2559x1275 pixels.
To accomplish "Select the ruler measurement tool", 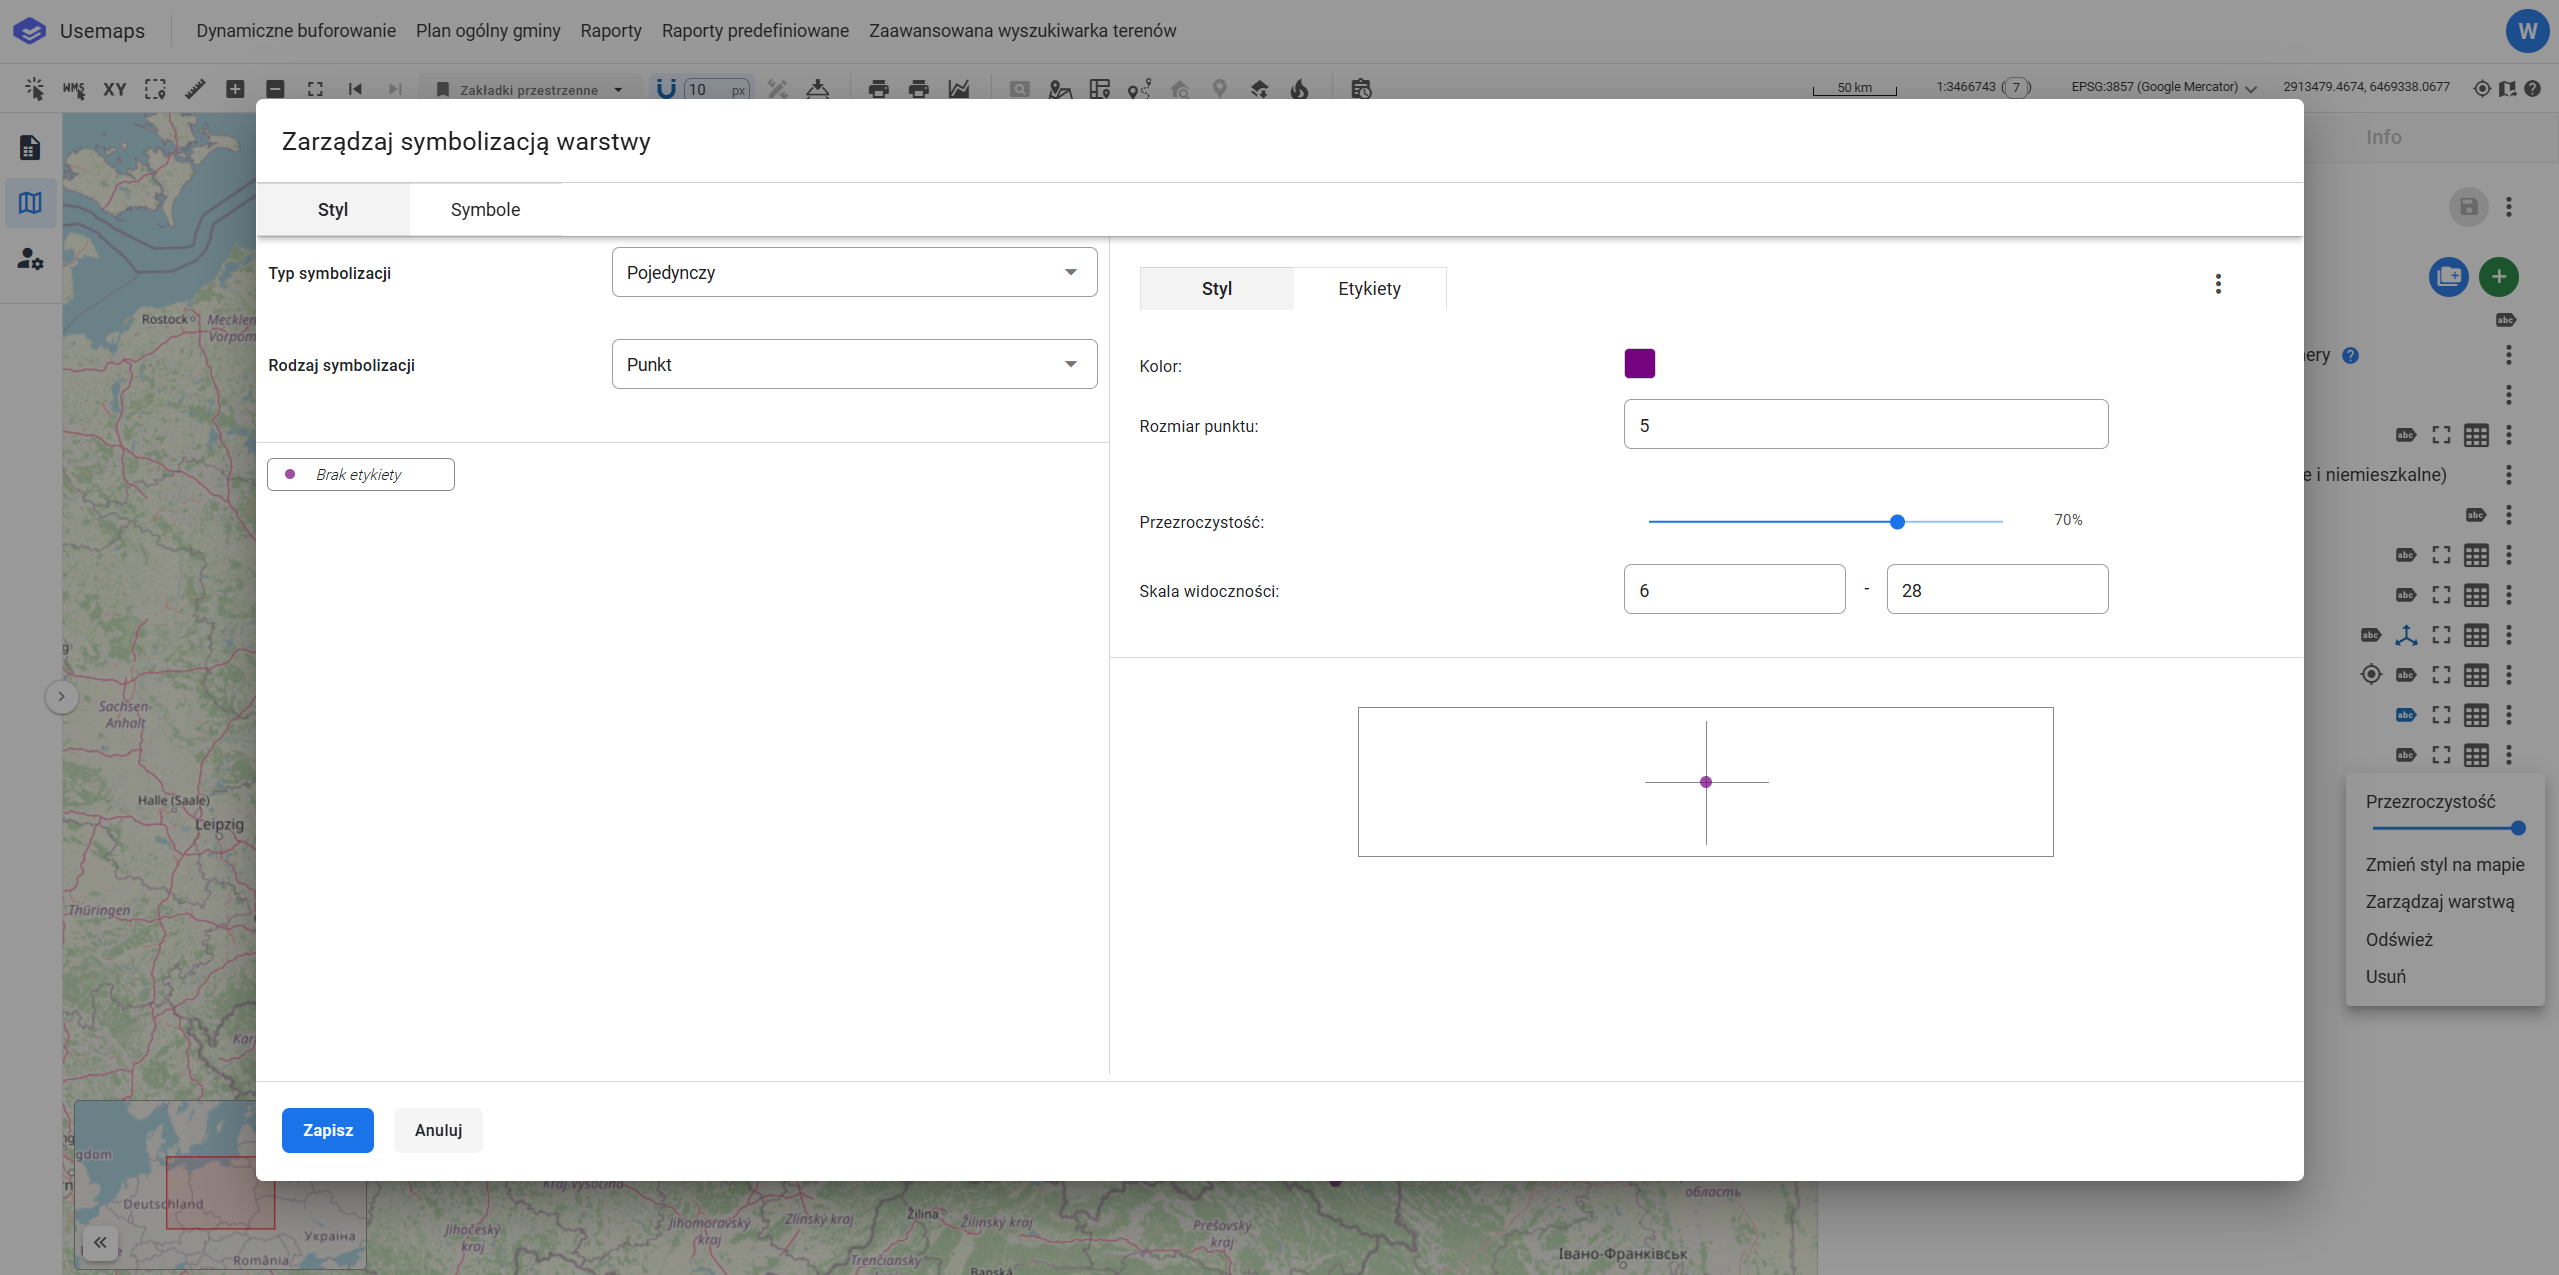I will [x=195, y=89].
